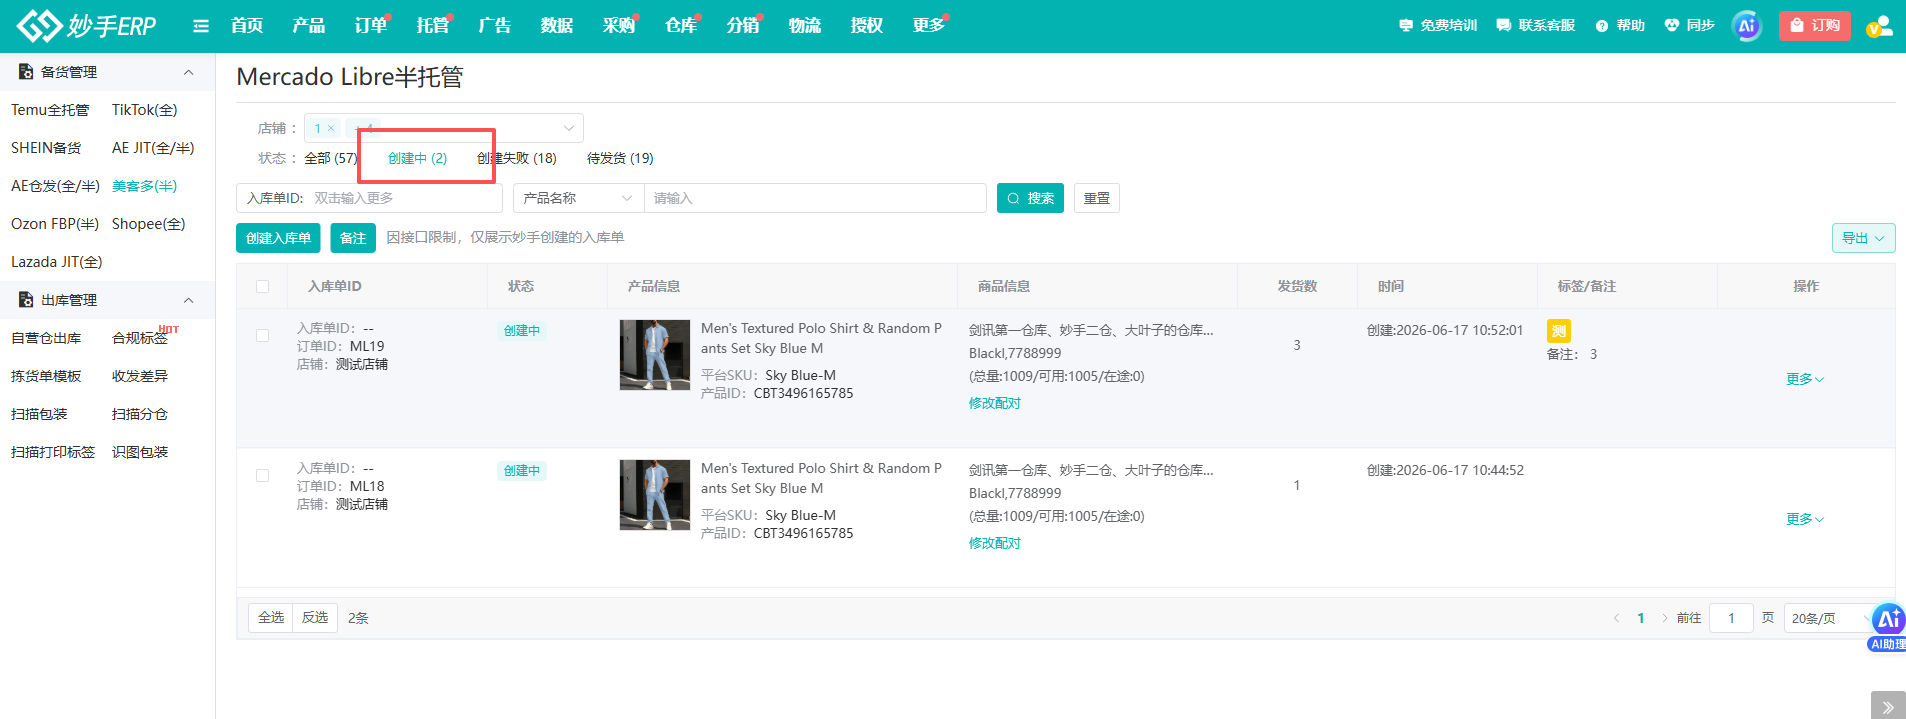Go to previous page arrow

[x=1616, y=618]
